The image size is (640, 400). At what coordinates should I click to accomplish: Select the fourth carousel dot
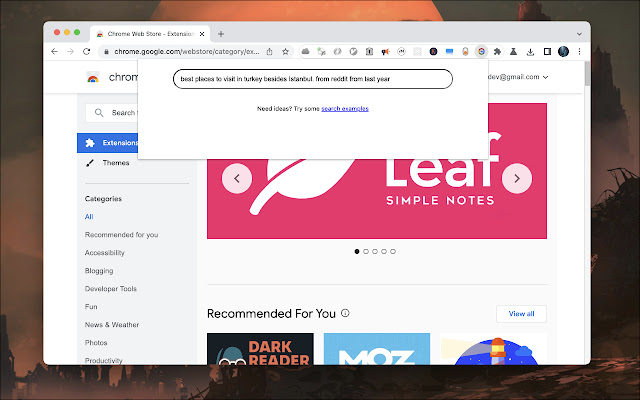384,251
